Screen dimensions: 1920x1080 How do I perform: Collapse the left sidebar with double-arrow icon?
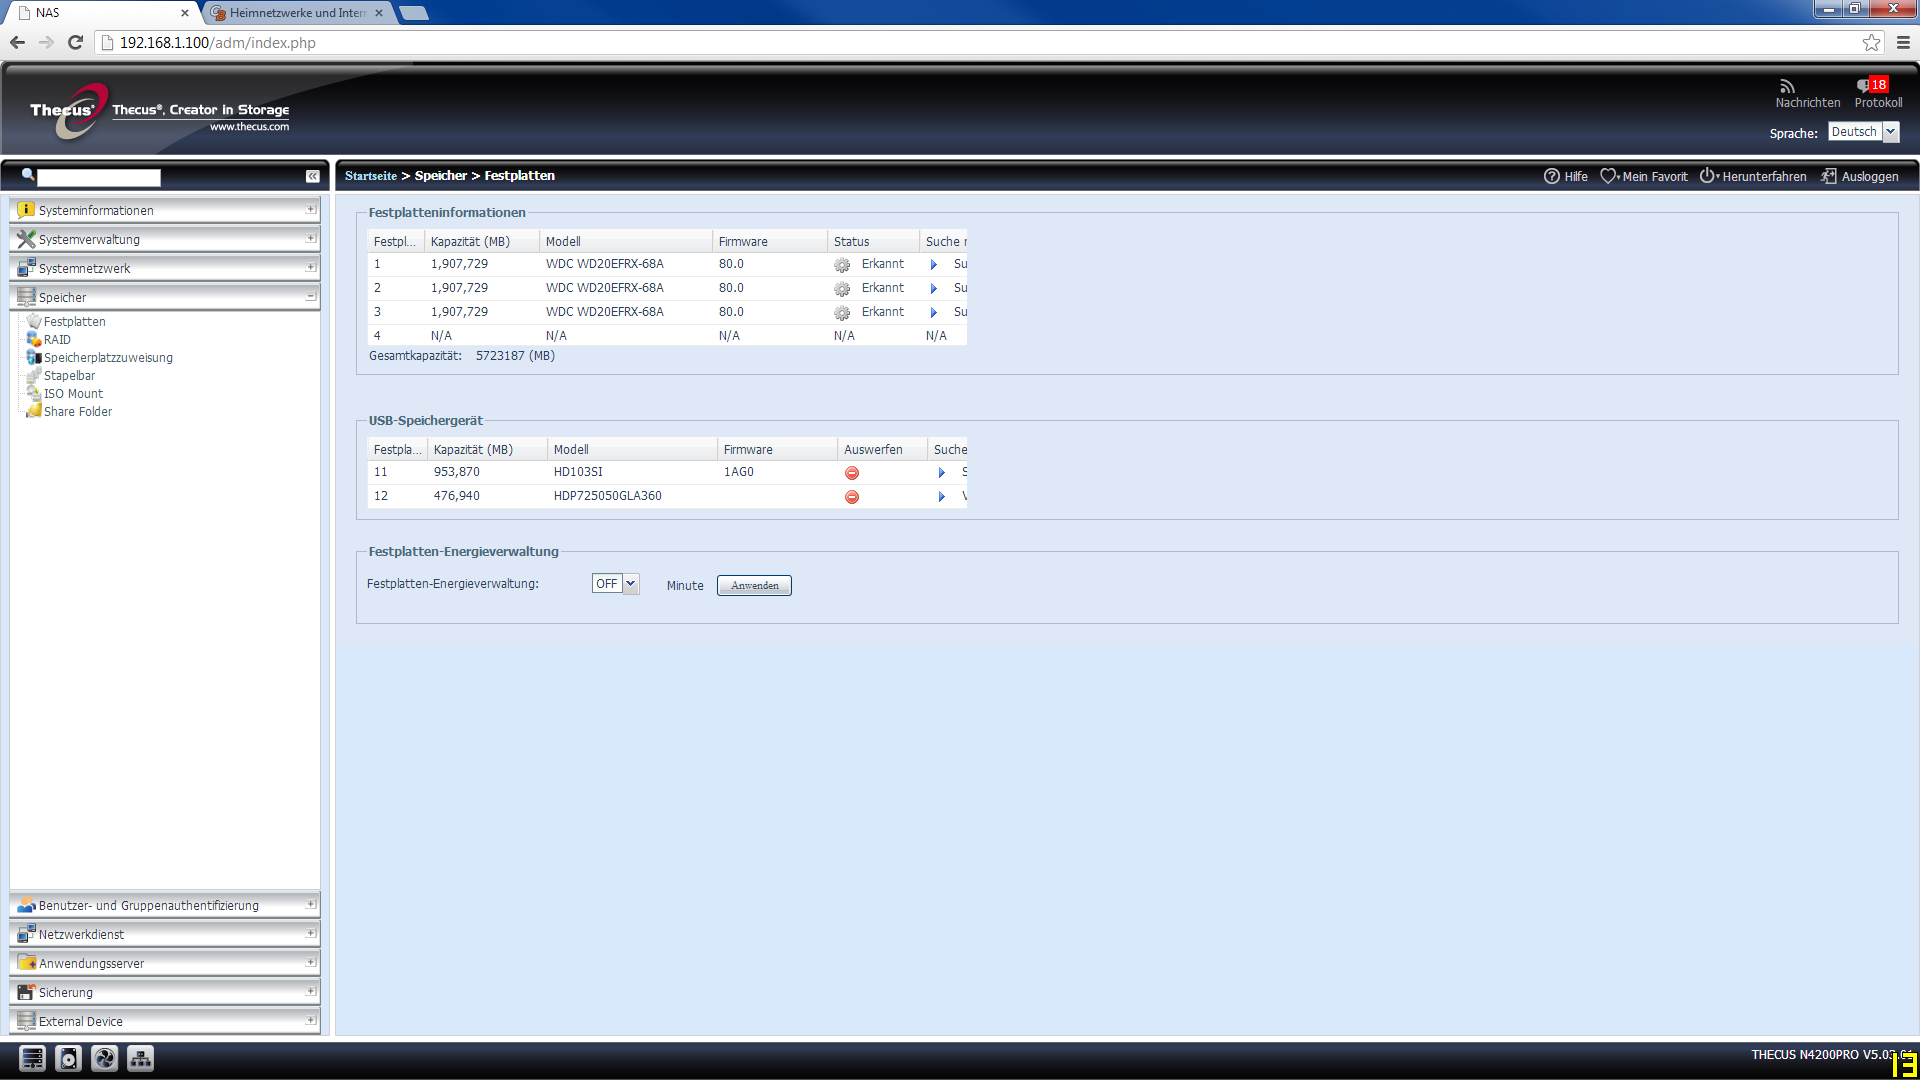coord(312,176)
